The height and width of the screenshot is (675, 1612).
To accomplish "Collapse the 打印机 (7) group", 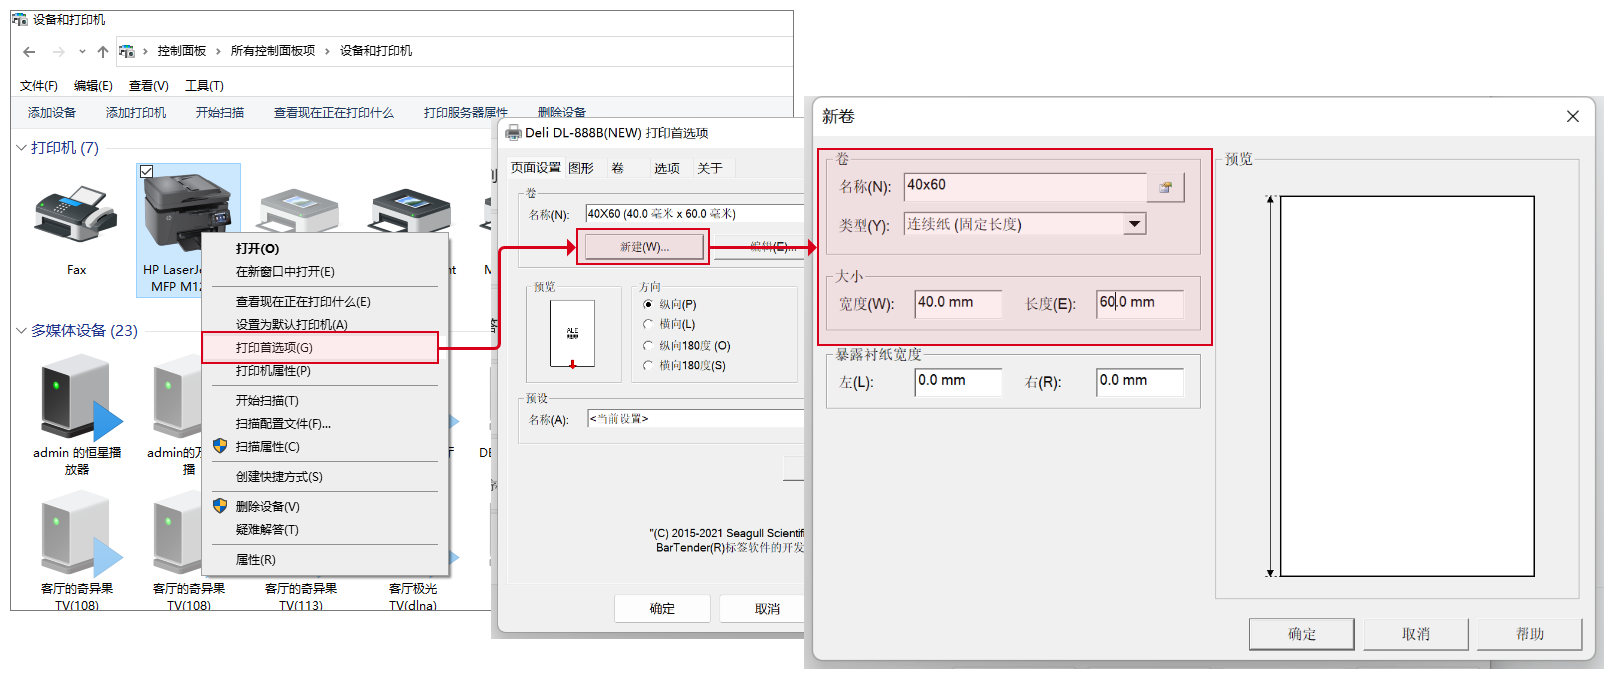I will [21, 148].
